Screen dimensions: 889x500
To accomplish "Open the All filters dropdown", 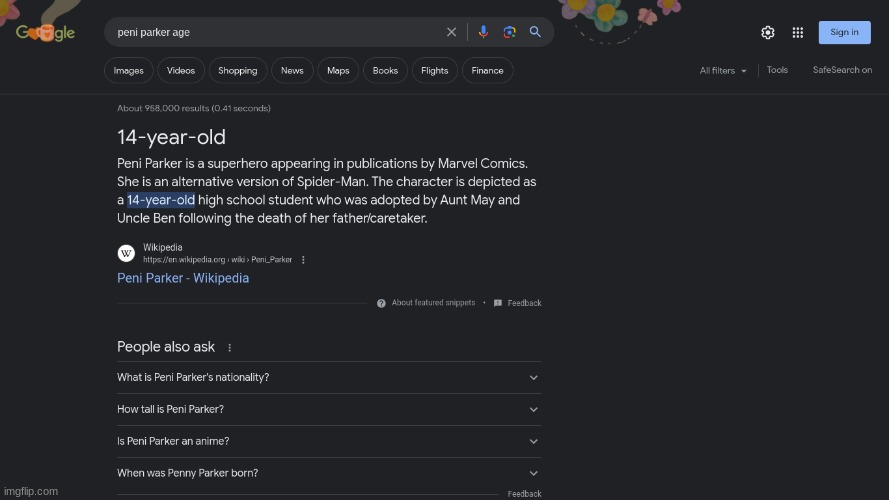I will (x=723, y=70).
